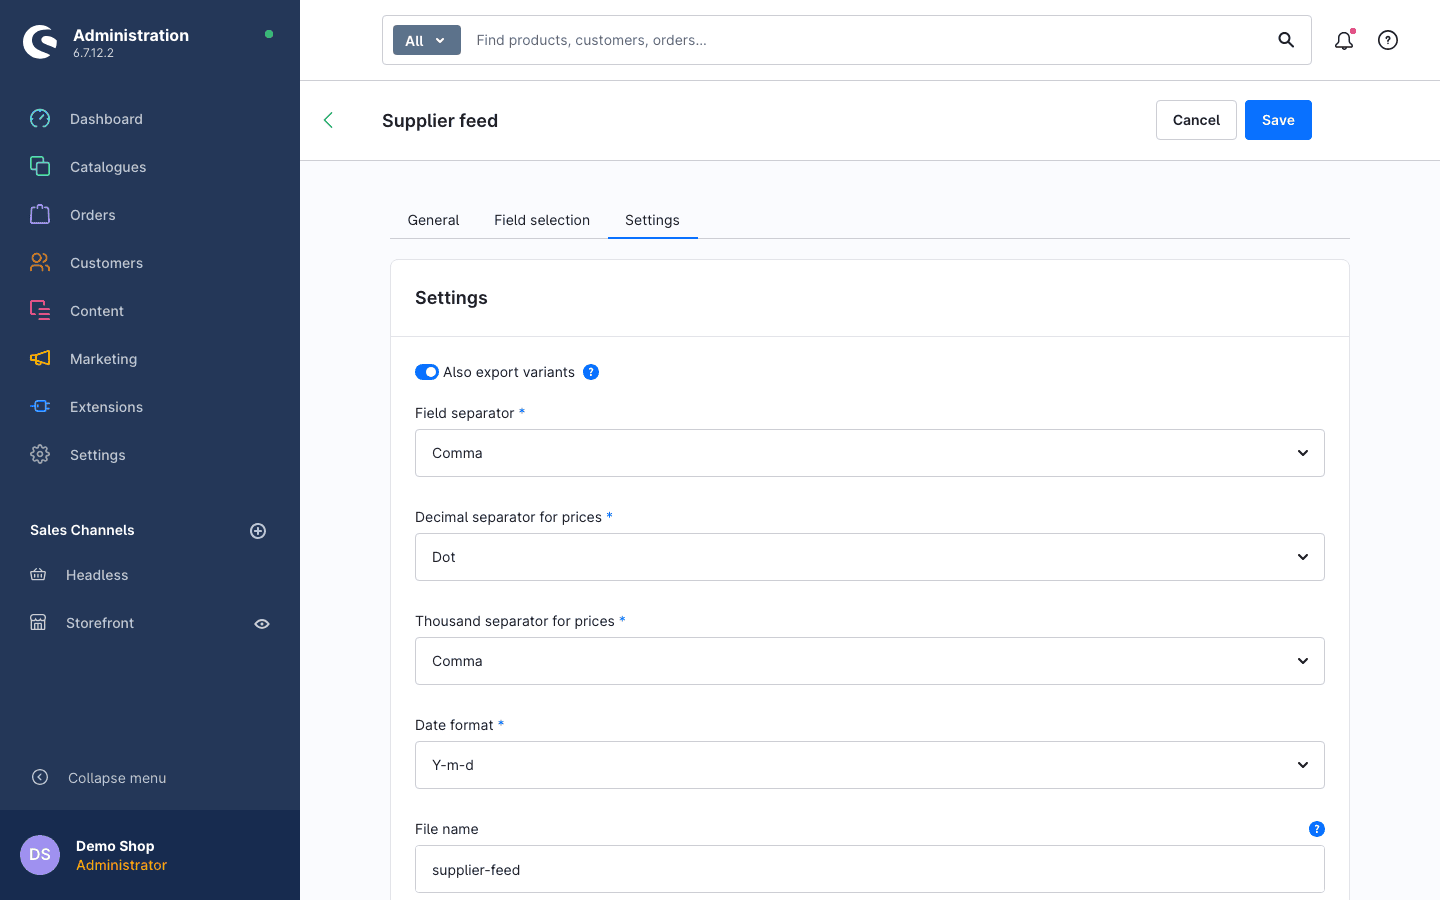Screen dimensions: 1440x900
Task: Click the File name input field
Action: 870,869
